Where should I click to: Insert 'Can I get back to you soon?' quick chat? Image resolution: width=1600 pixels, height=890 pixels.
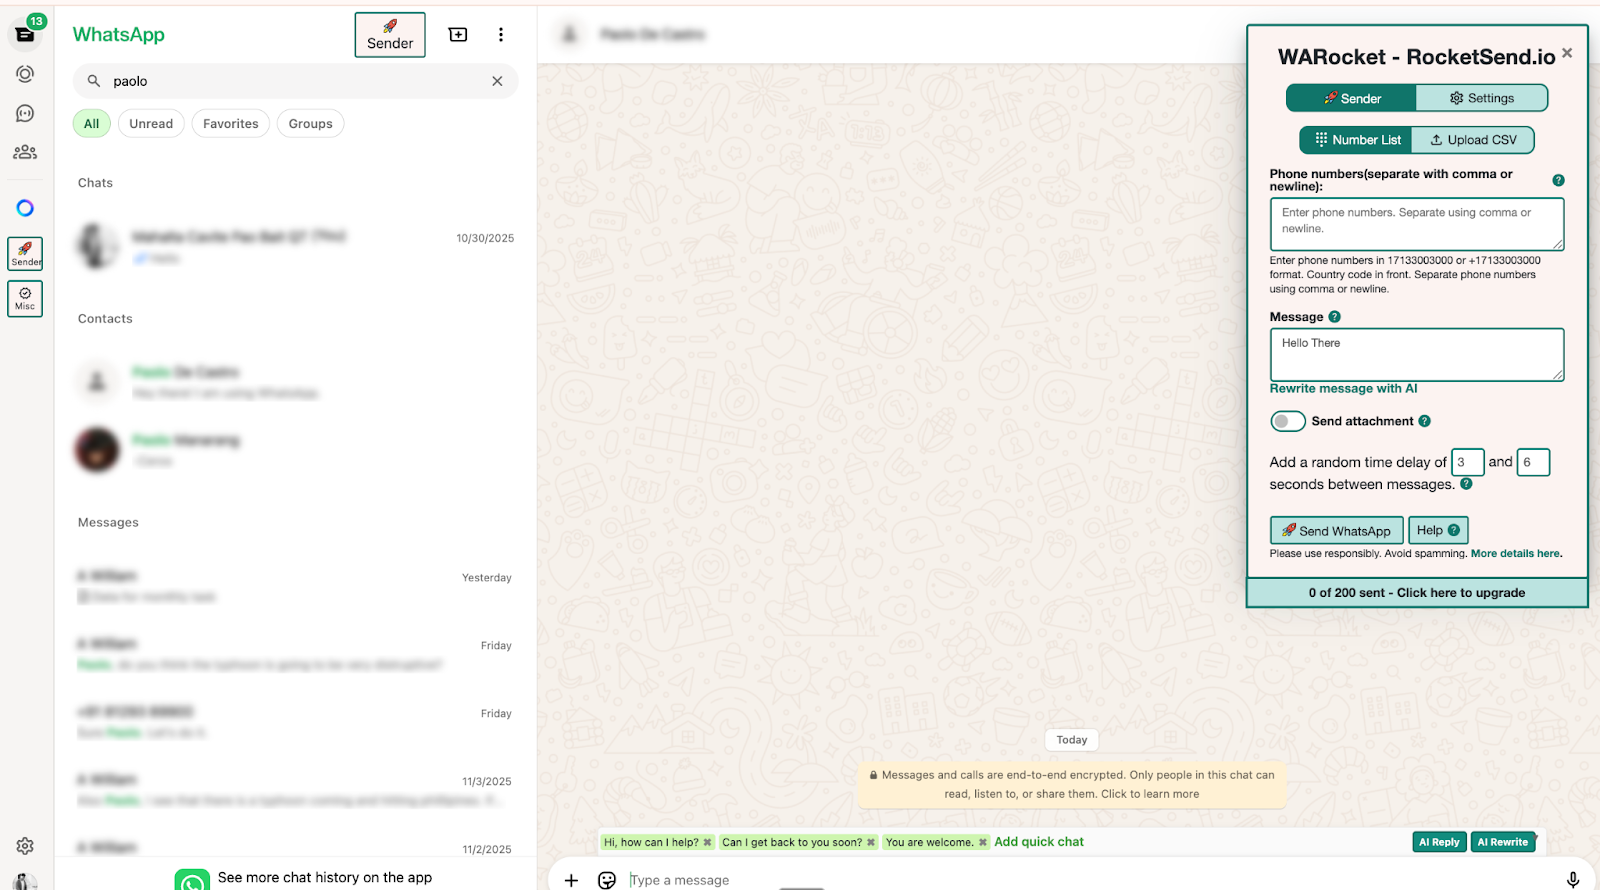[x=792, y=842]
